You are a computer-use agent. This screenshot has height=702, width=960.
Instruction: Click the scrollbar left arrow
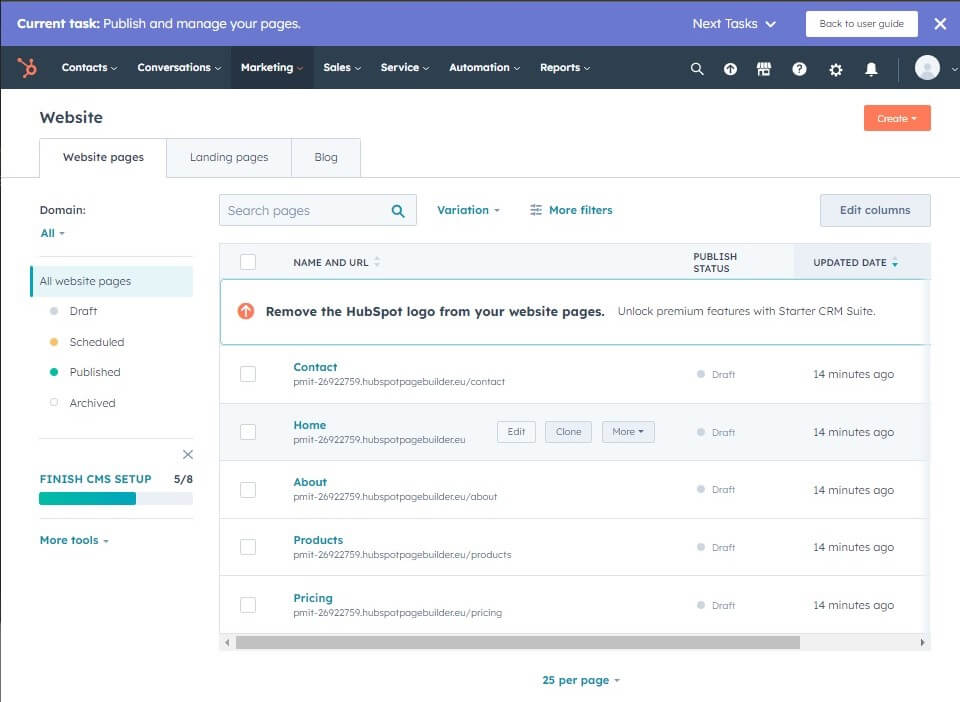click(227, 643)
